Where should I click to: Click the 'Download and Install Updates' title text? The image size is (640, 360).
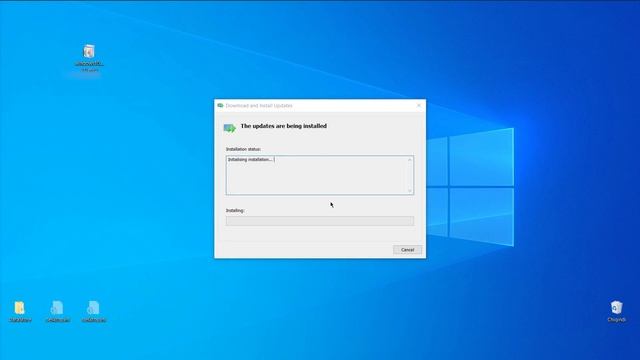pyautogui.click(x=259, y=106)
